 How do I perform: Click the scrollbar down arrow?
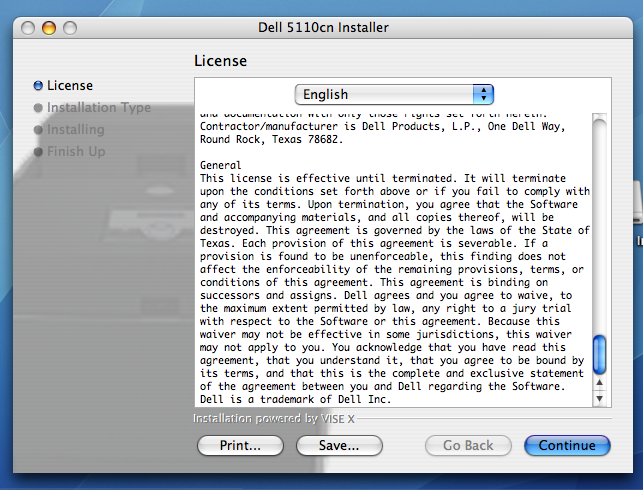point(600,398)
